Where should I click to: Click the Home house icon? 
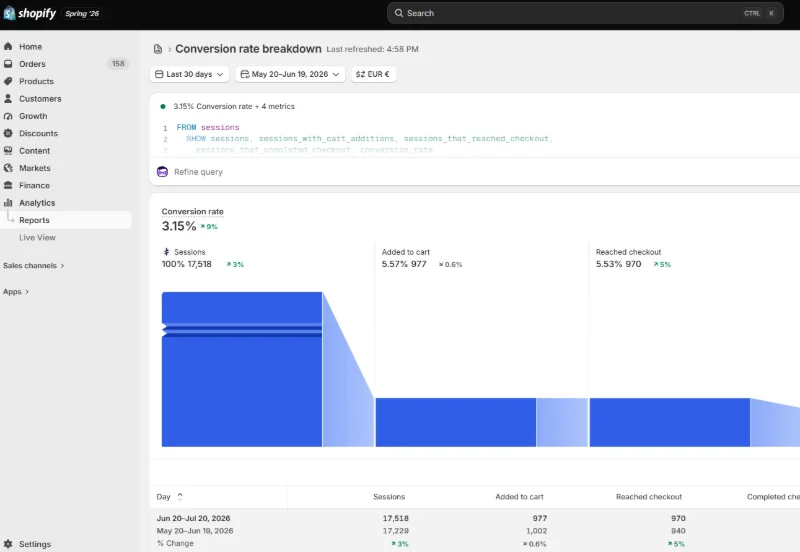(8, 46)
